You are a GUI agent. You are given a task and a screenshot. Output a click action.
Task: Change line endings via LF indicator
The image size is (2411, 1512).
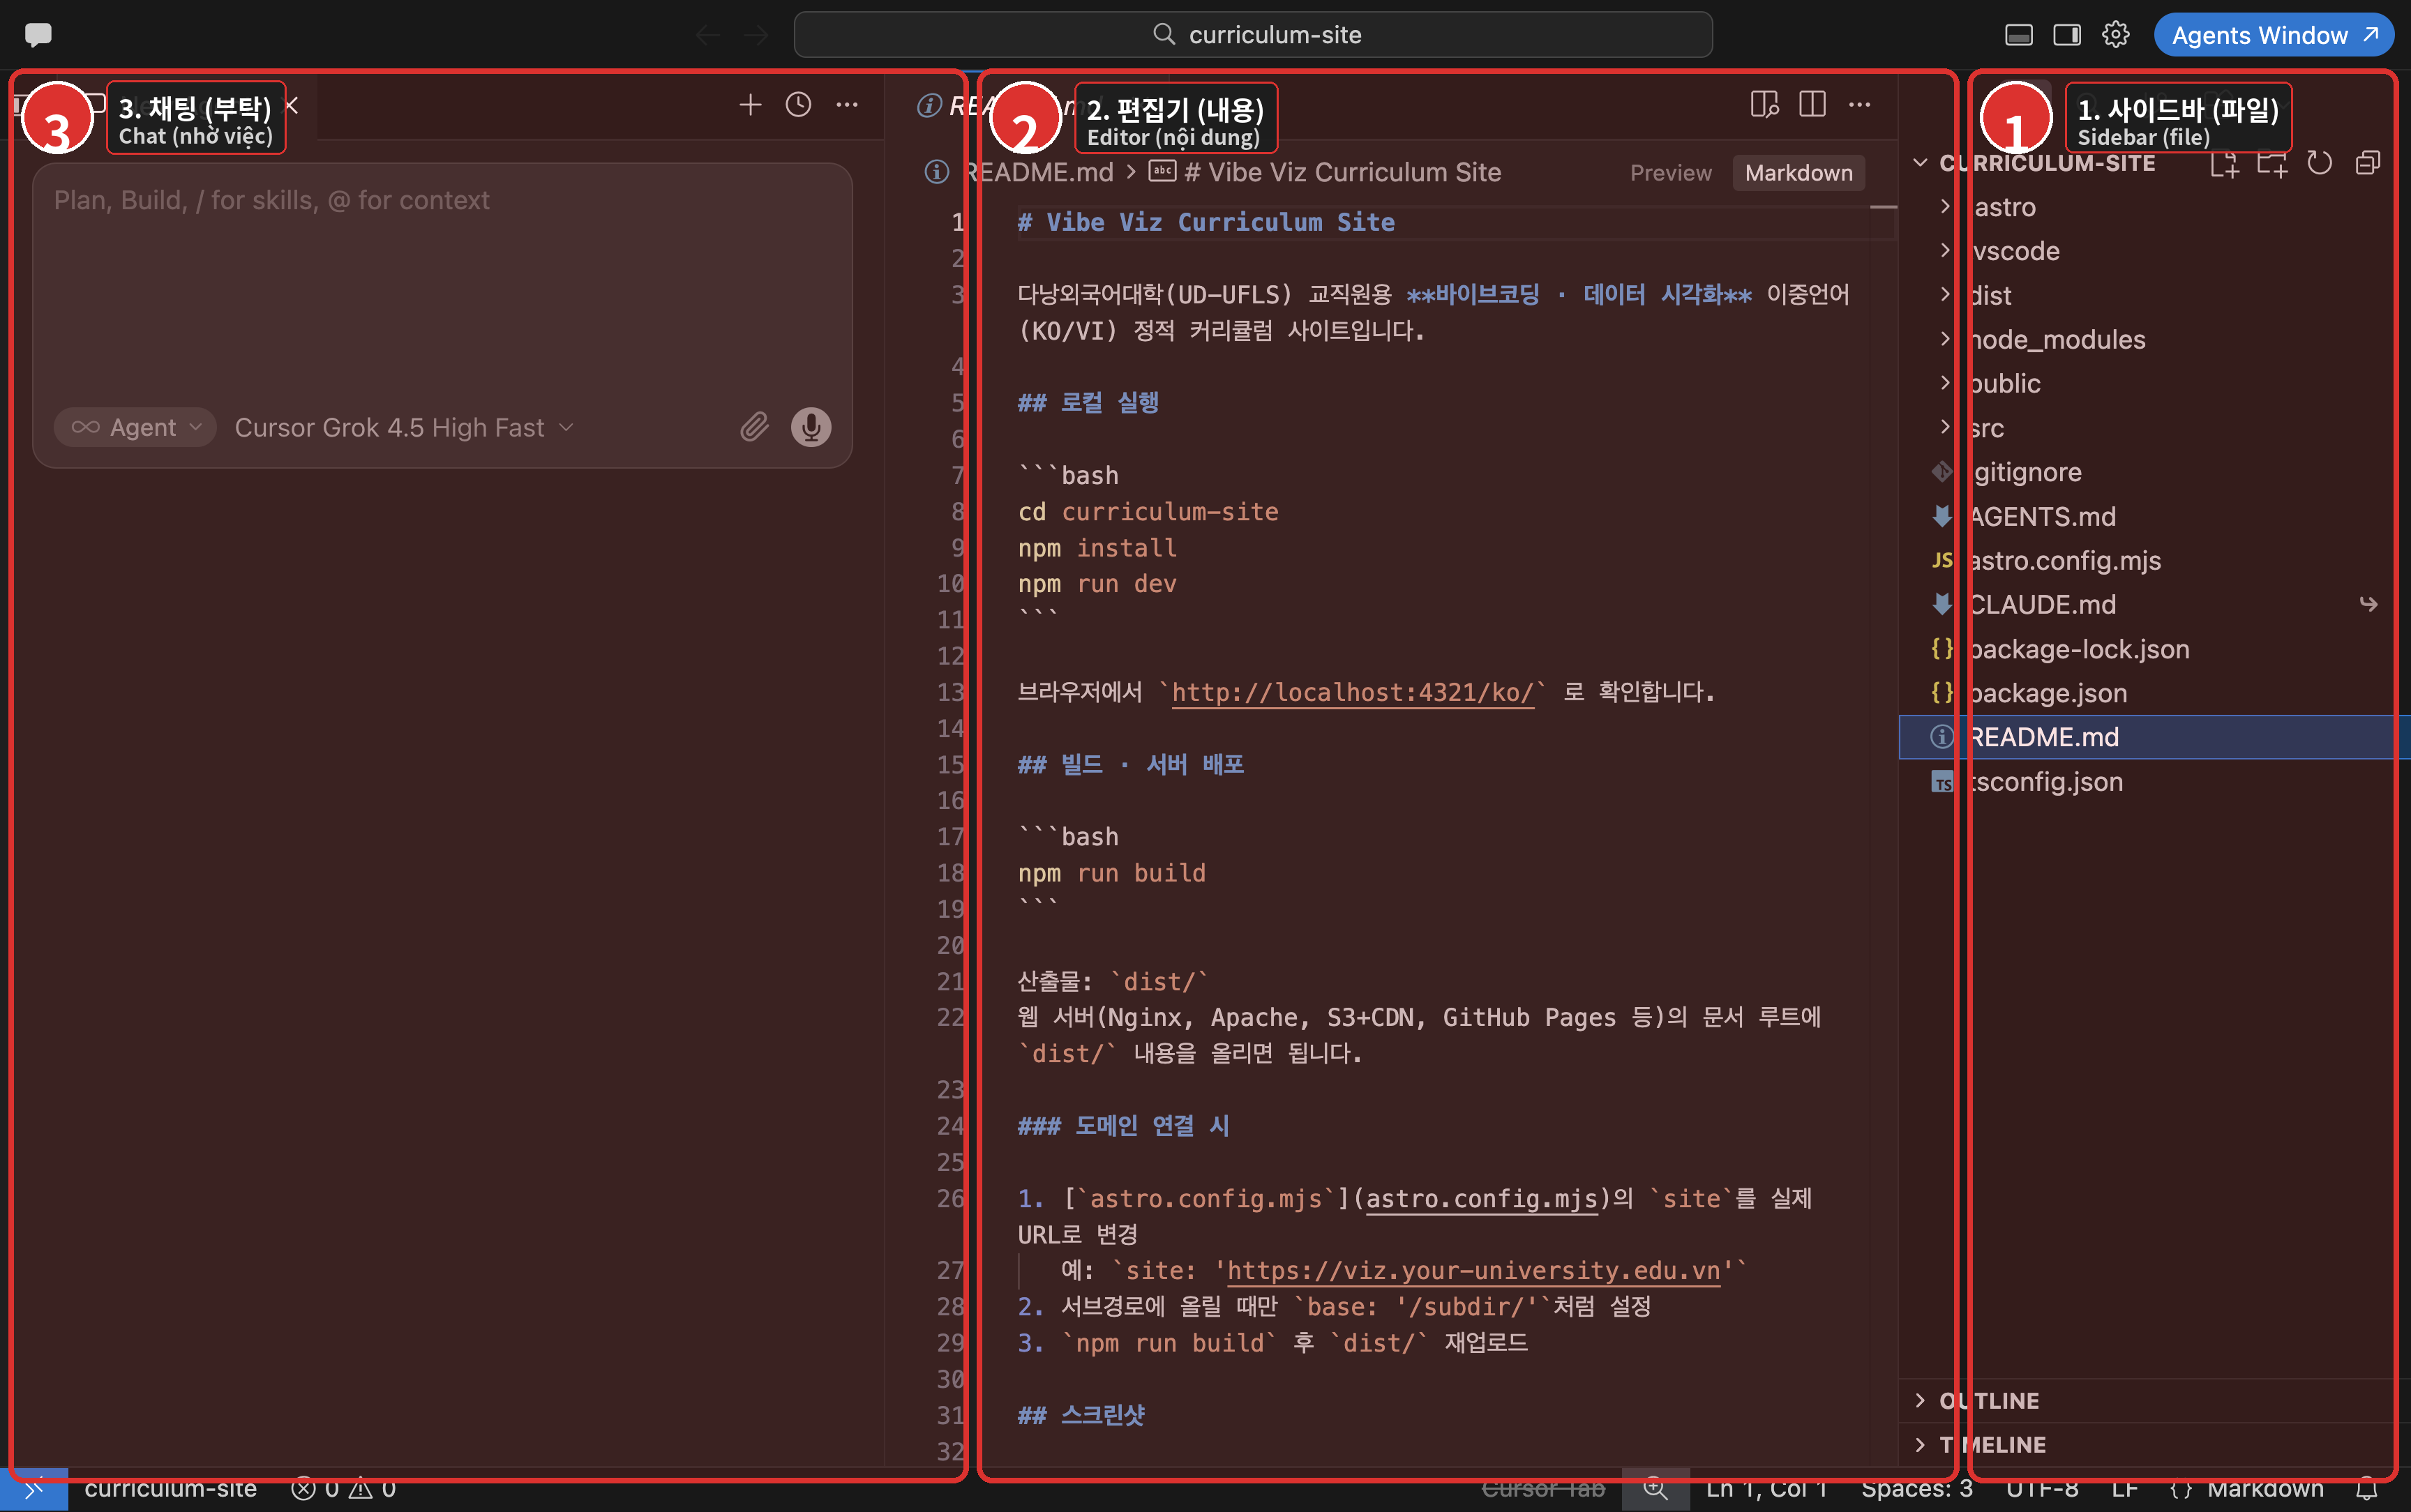tap(2124, 1489)
